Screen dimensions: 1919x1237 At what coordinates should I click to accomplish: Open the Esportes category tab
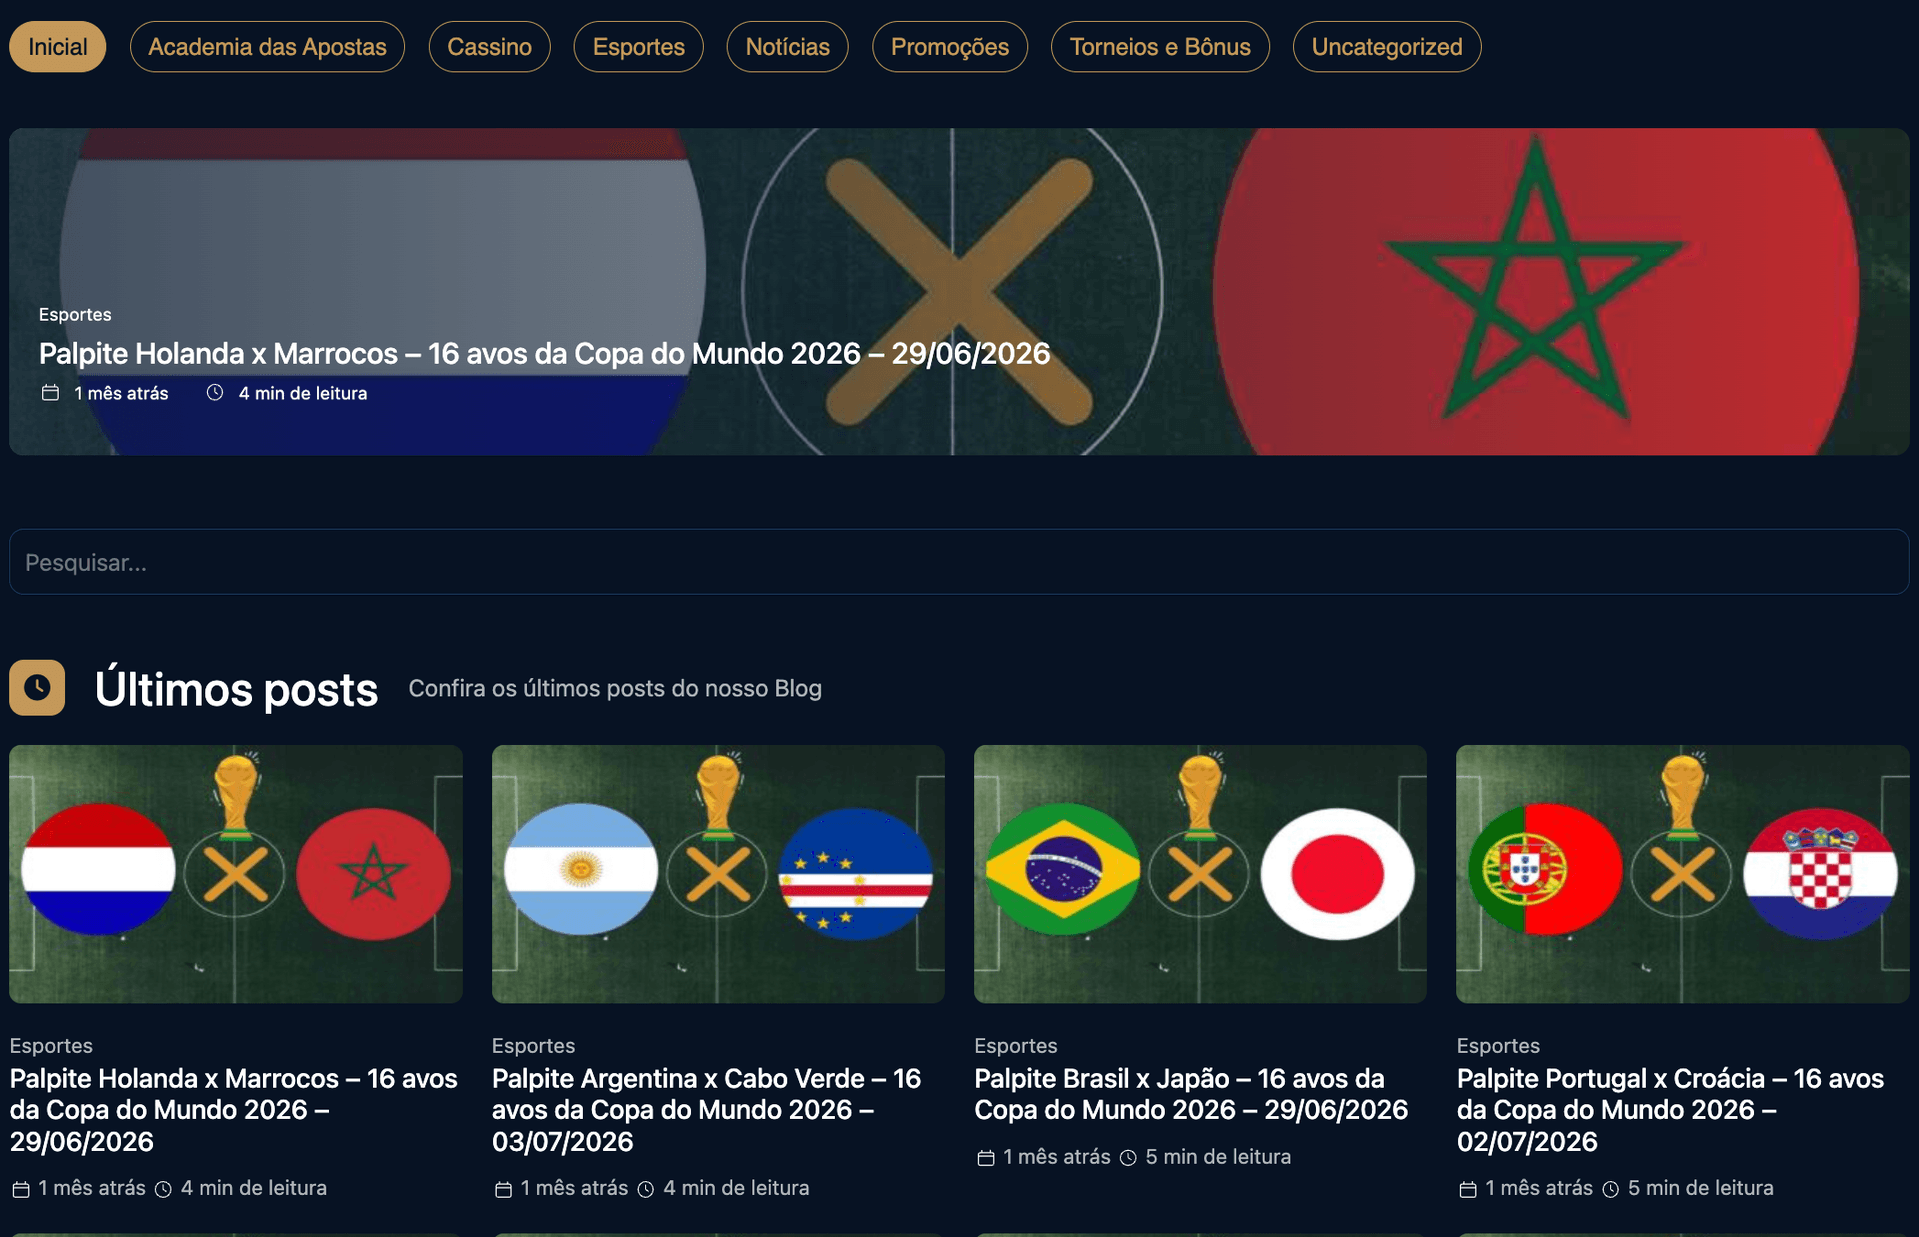(x=638, y=47)
